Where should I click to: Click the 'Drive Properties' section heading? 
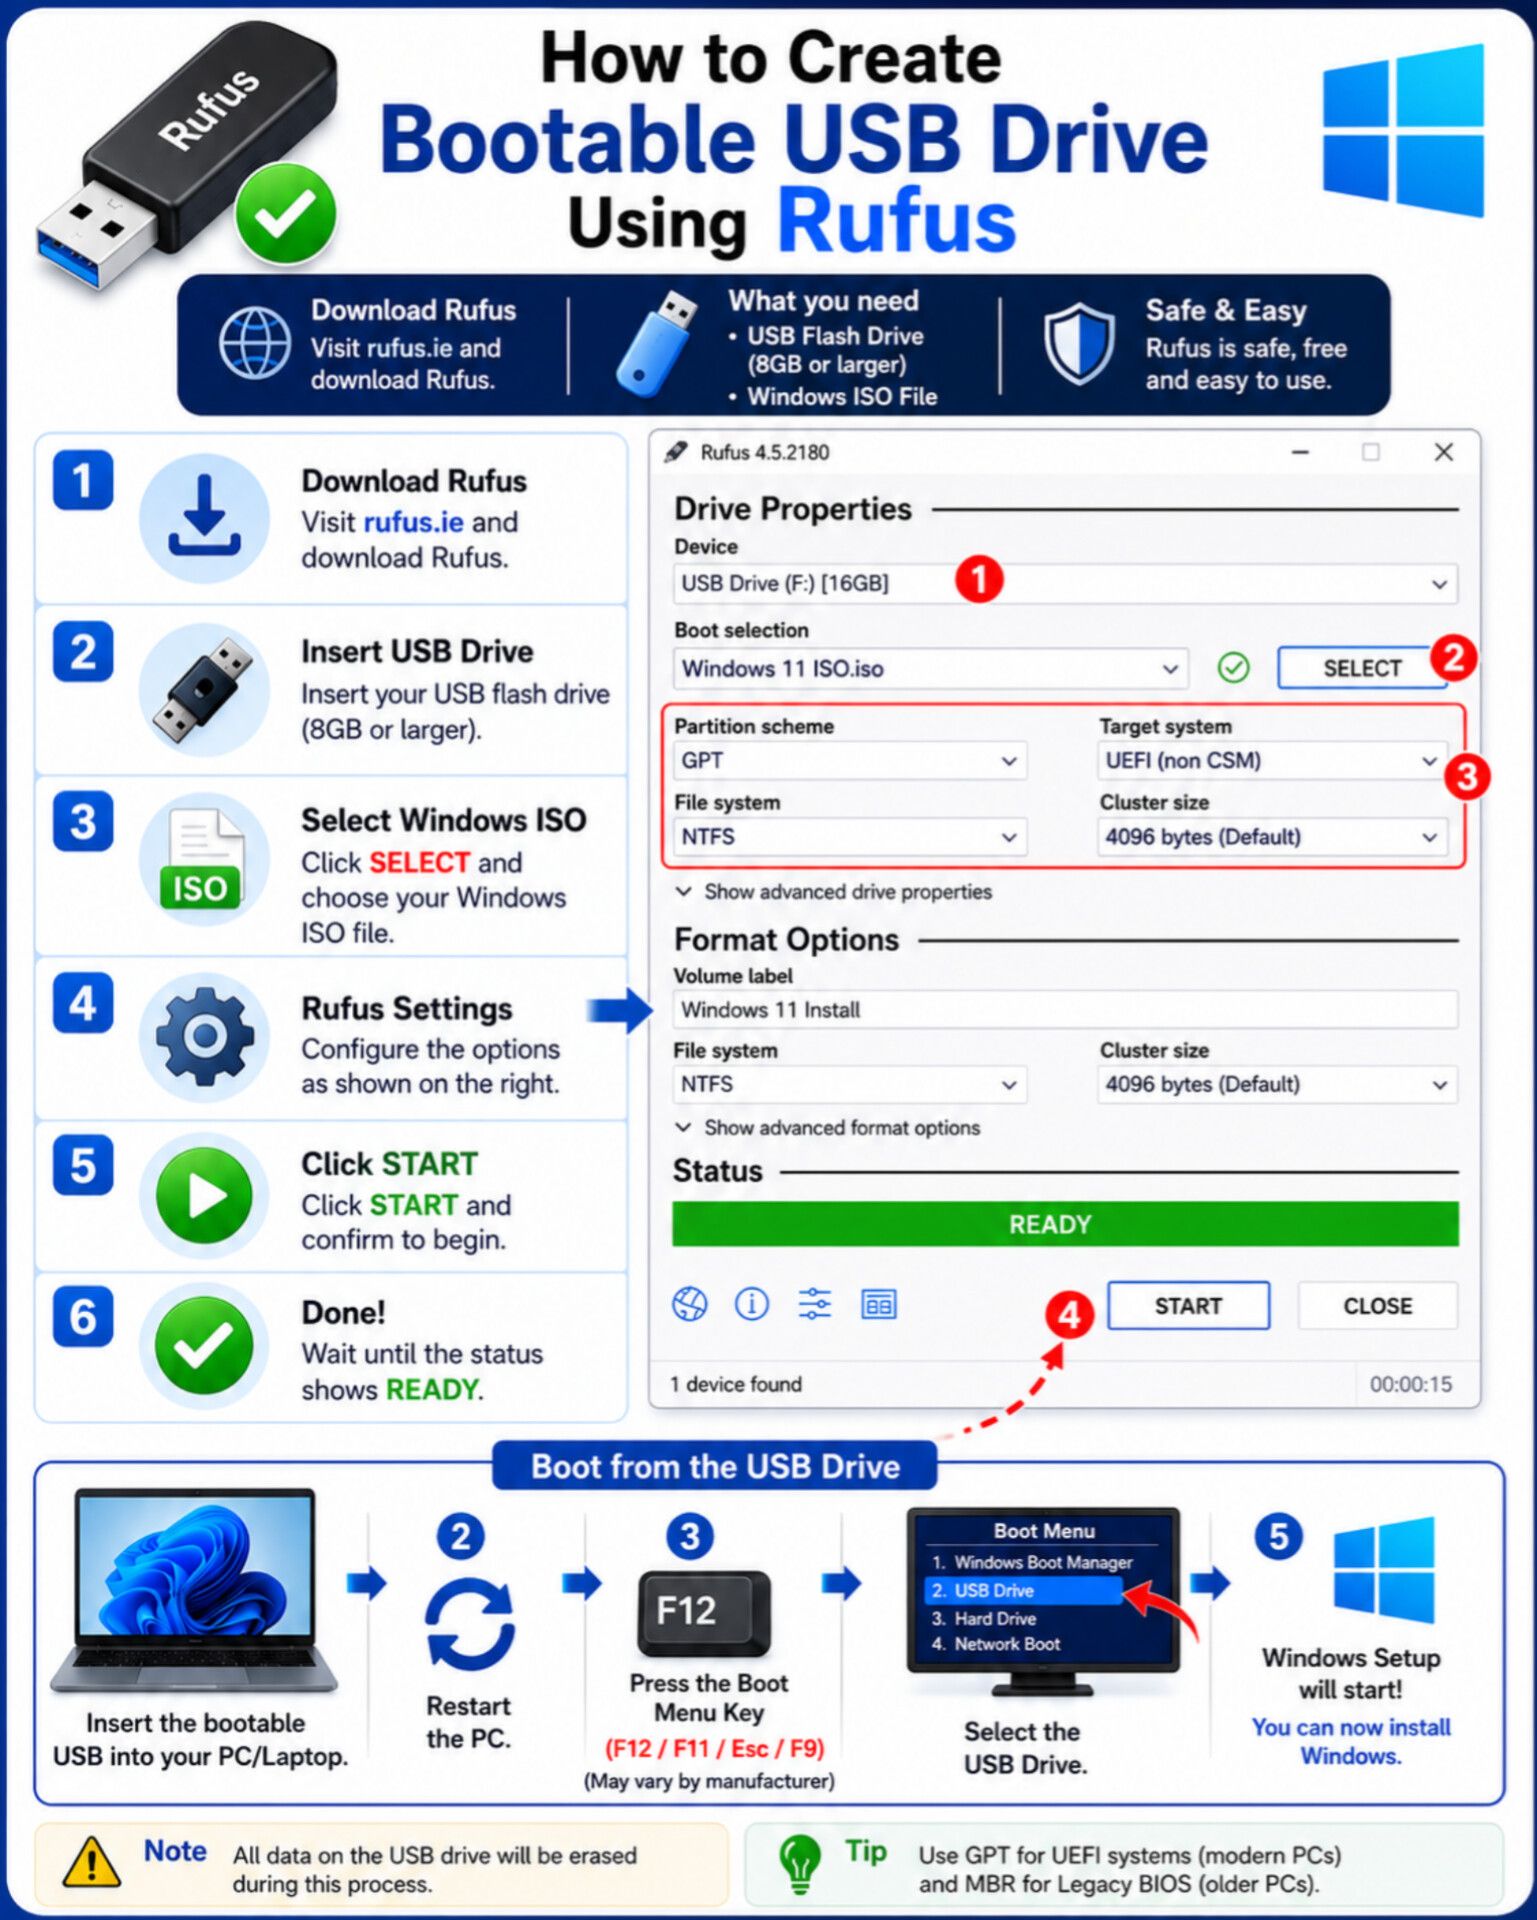coord(793,509)
